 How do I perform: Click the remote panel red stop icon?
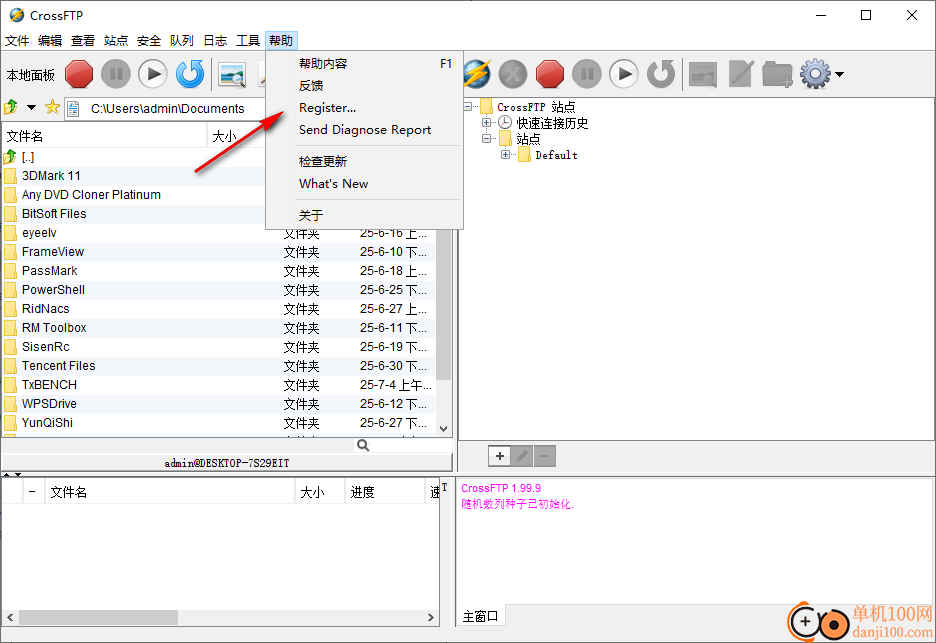(x=550, y=74)
